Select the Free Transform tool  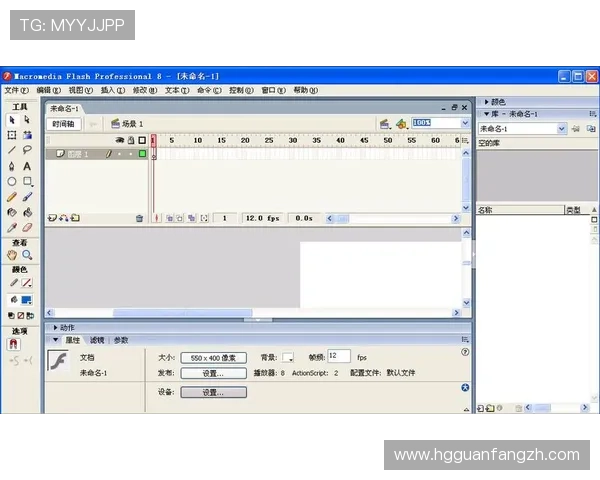pyautogui.click(x=12, y=135)
